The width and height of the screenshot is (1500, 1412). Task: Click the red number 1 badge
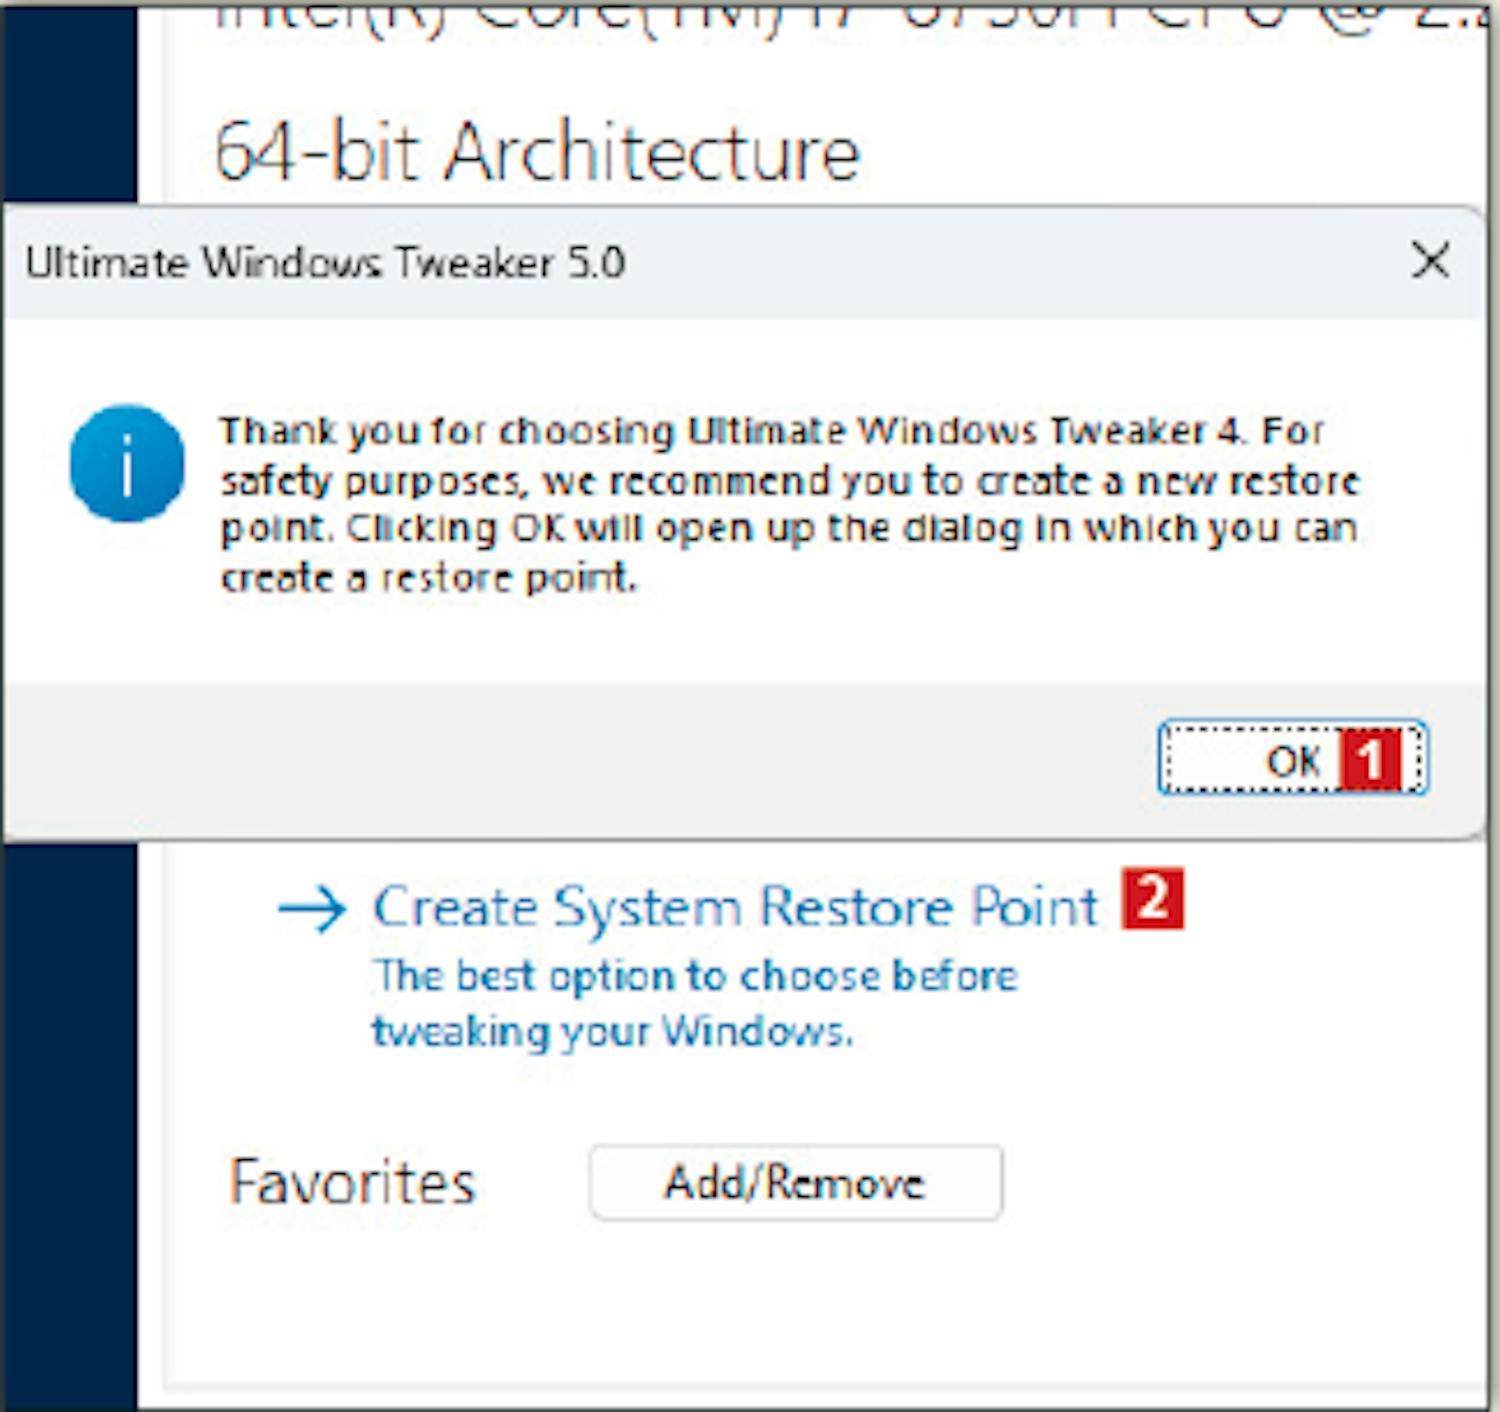click(x=1369, y=759)
